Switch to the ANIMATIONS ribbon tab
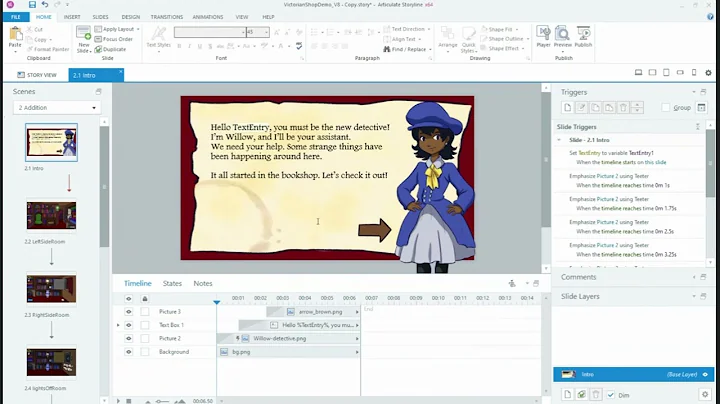 208,17
